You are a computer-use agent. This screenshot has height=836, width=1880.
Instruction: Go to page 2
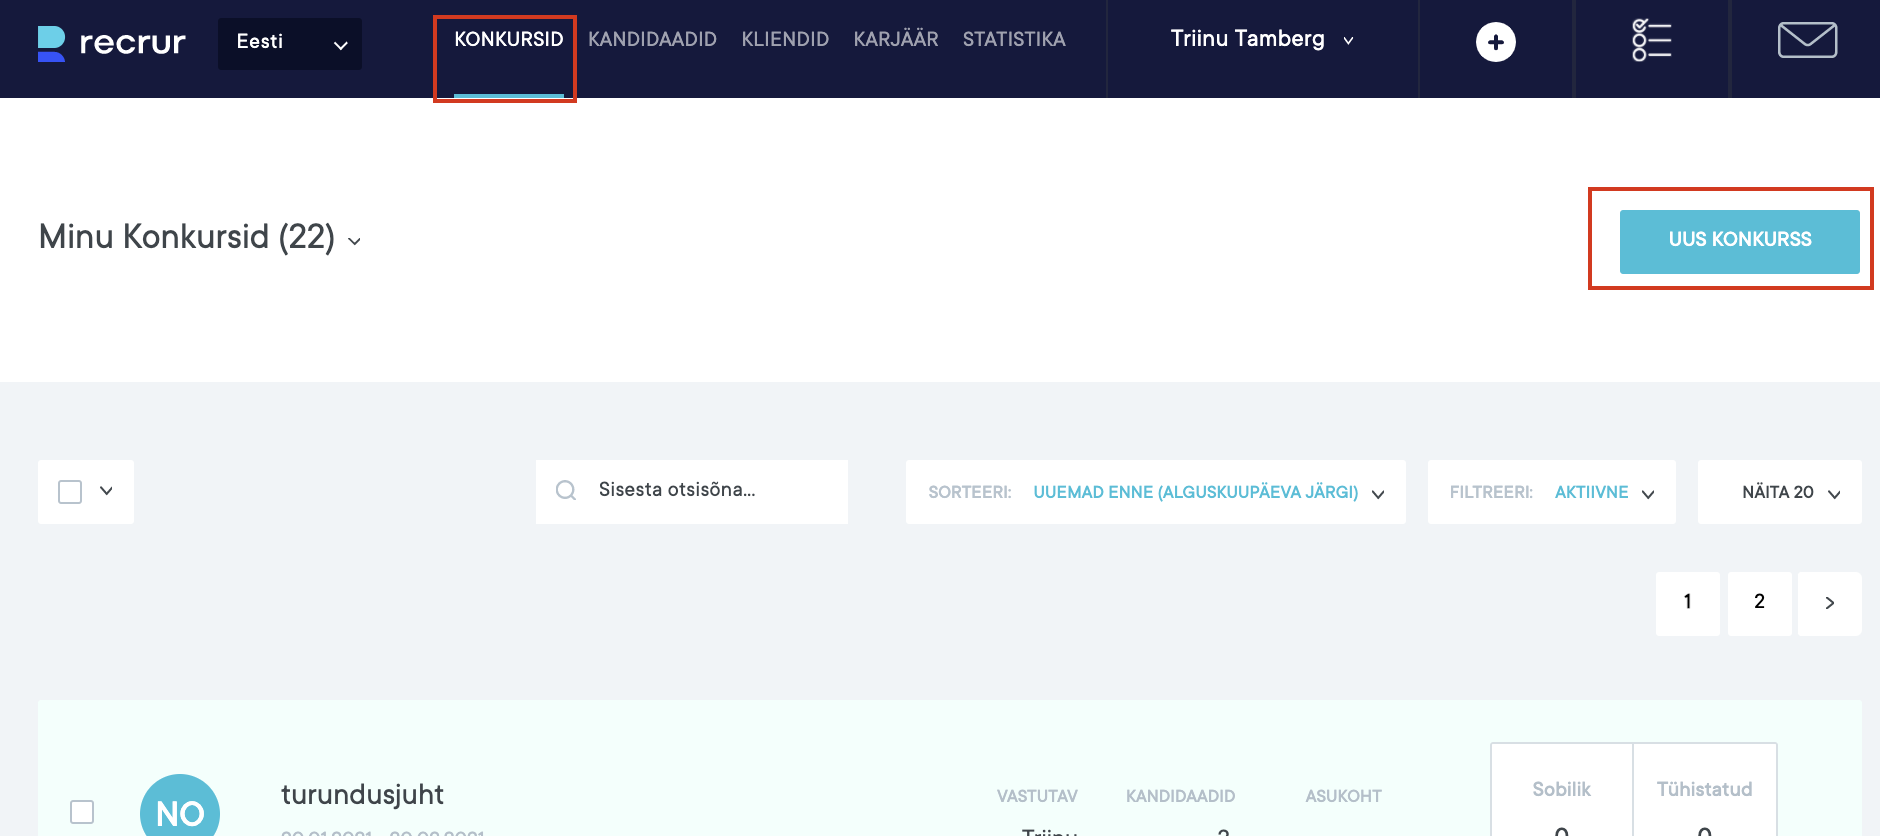coord(1759,603)
